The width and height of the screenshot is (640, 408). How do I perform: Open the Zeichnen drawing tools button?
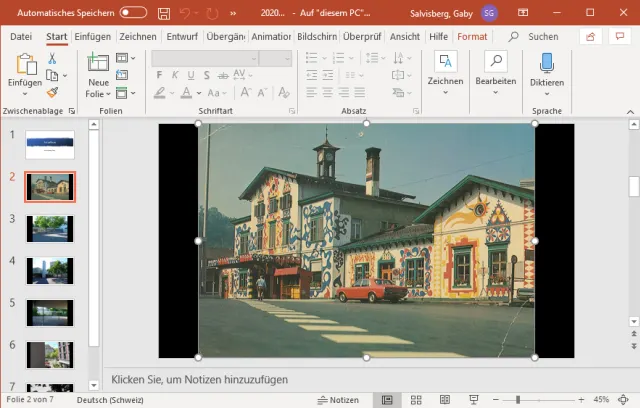[445, 63]
